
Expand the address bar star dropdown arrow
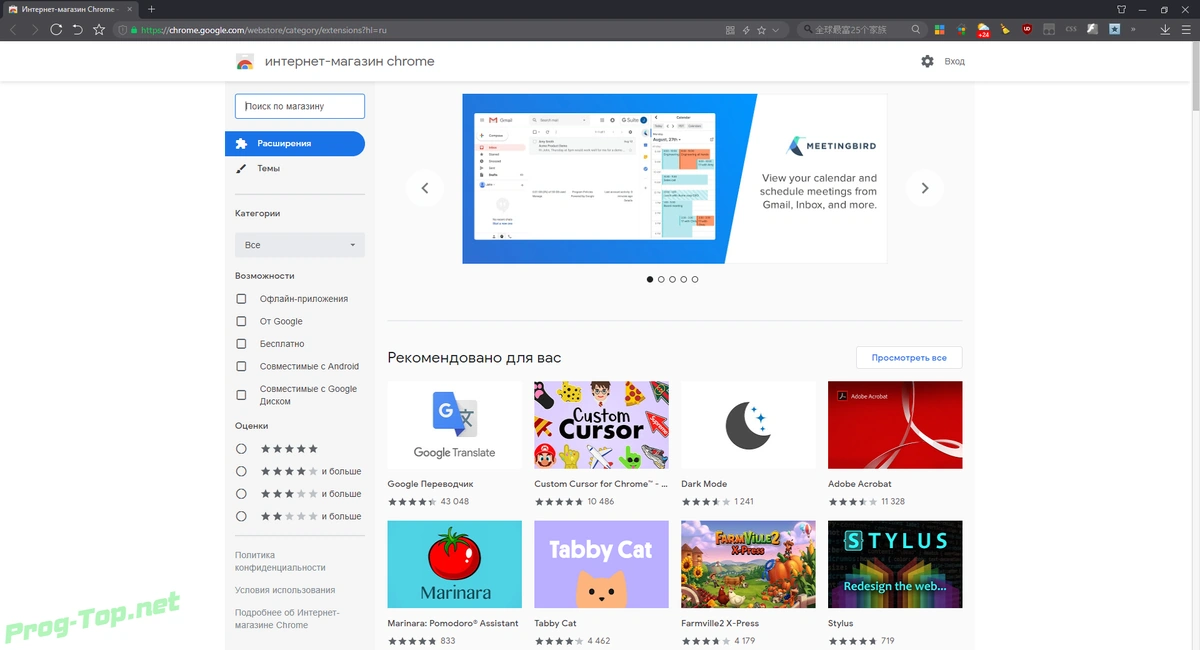point(775,30)
